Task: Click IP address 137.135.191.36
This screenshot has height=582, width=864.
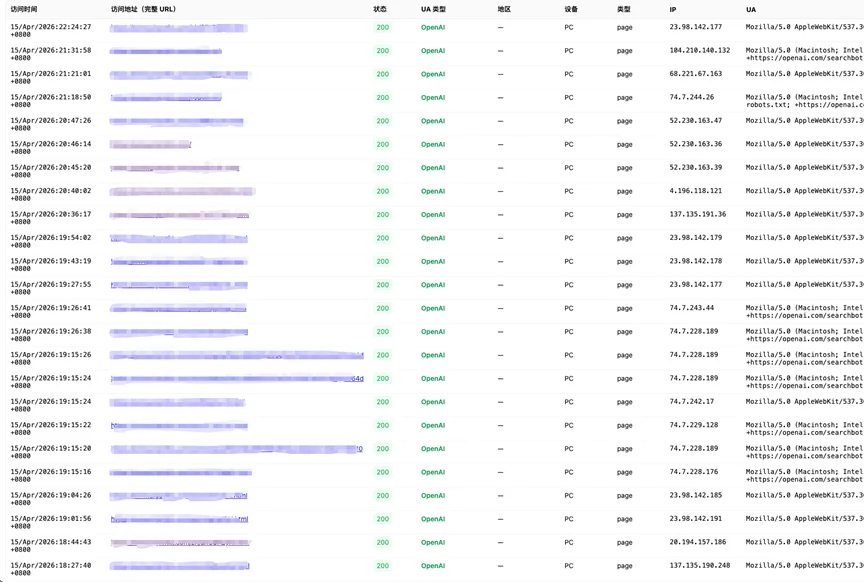Action: pyautogui.click(x=698, y=214)
